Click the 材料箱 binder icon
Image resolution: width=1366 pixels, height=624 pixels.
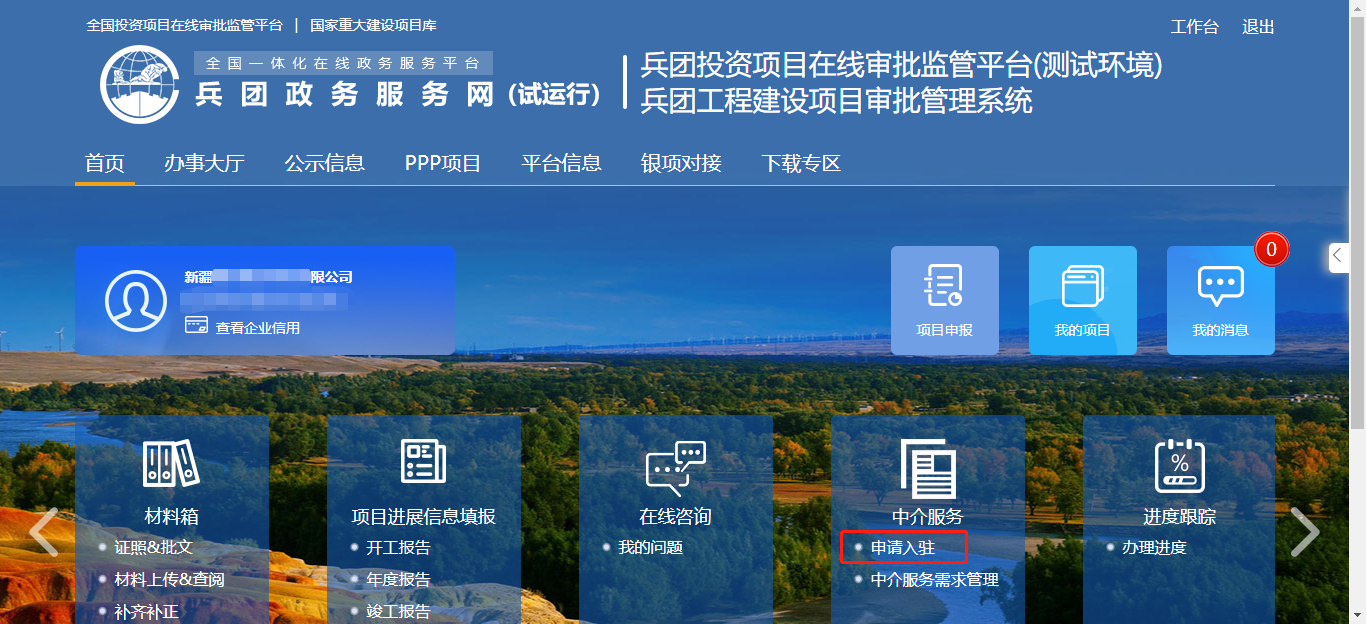(x=171, y=465)
